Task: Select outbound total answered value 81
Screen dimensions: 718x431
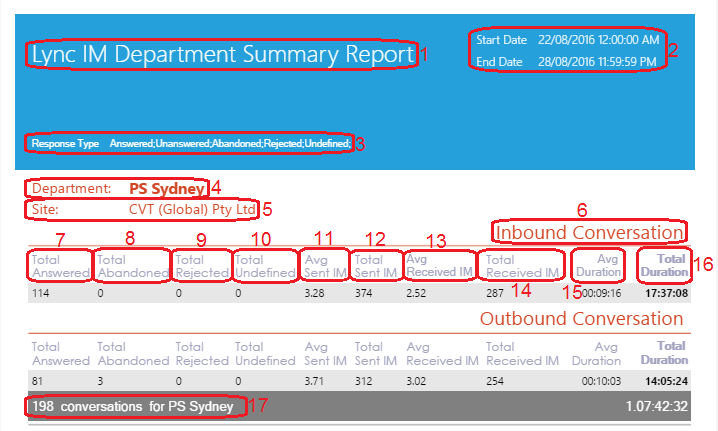Action: 37,381
